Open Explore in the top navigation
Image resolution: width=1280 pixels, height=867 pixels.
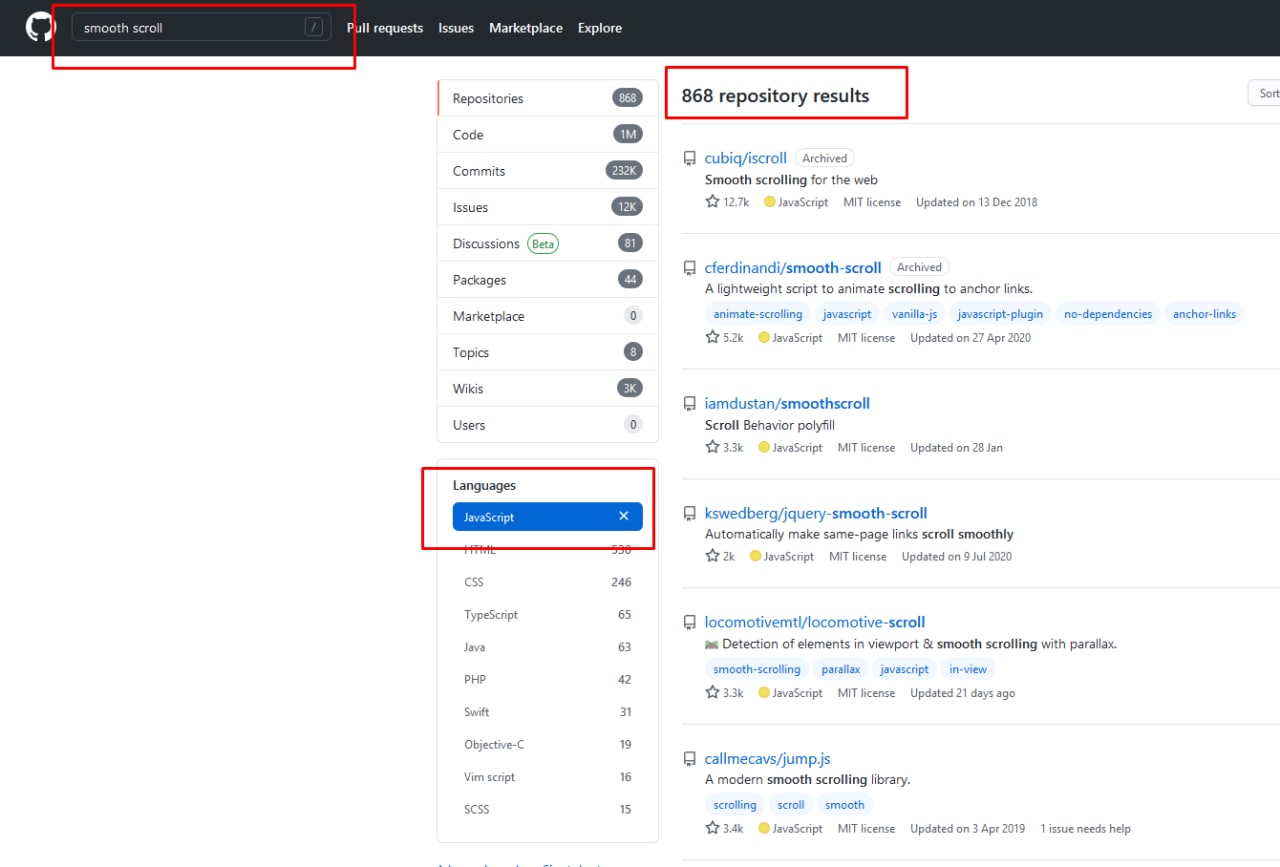tap(600, 28)
